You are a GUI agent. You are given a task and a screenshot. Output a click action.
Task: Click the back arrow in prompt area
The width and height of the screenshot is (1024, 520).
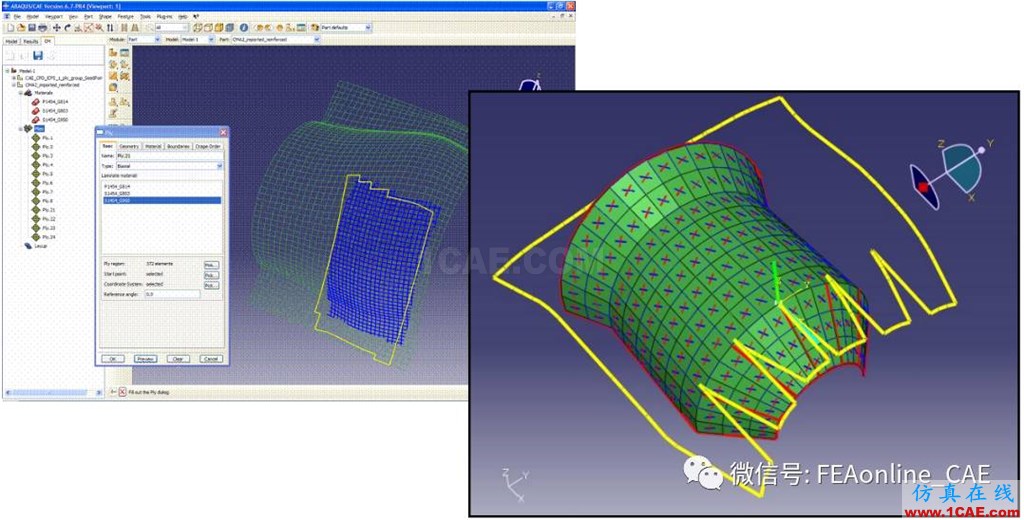[x=113, y=392]
